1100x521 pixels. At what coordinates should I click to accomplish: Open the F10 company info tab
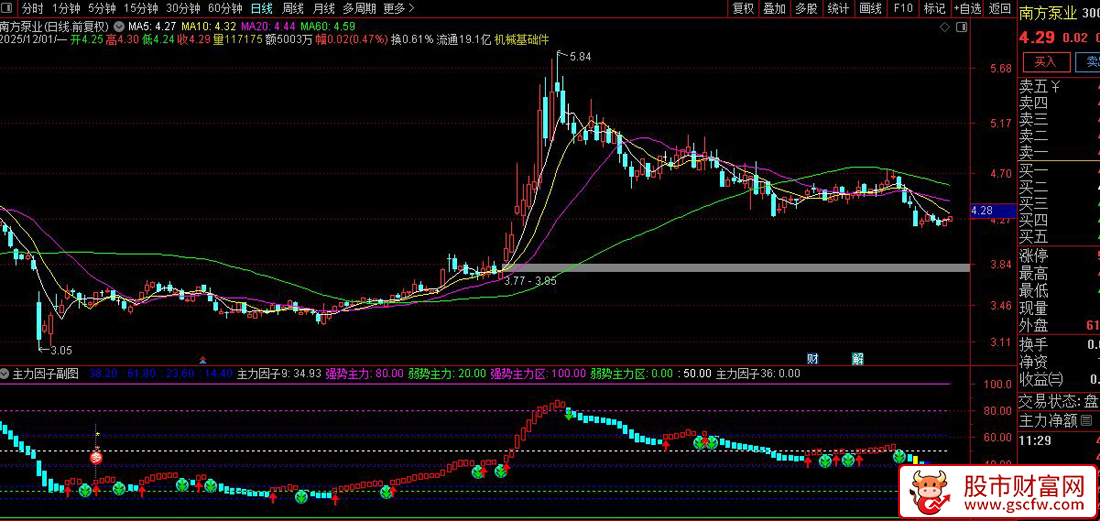click(x=903, y=8)
